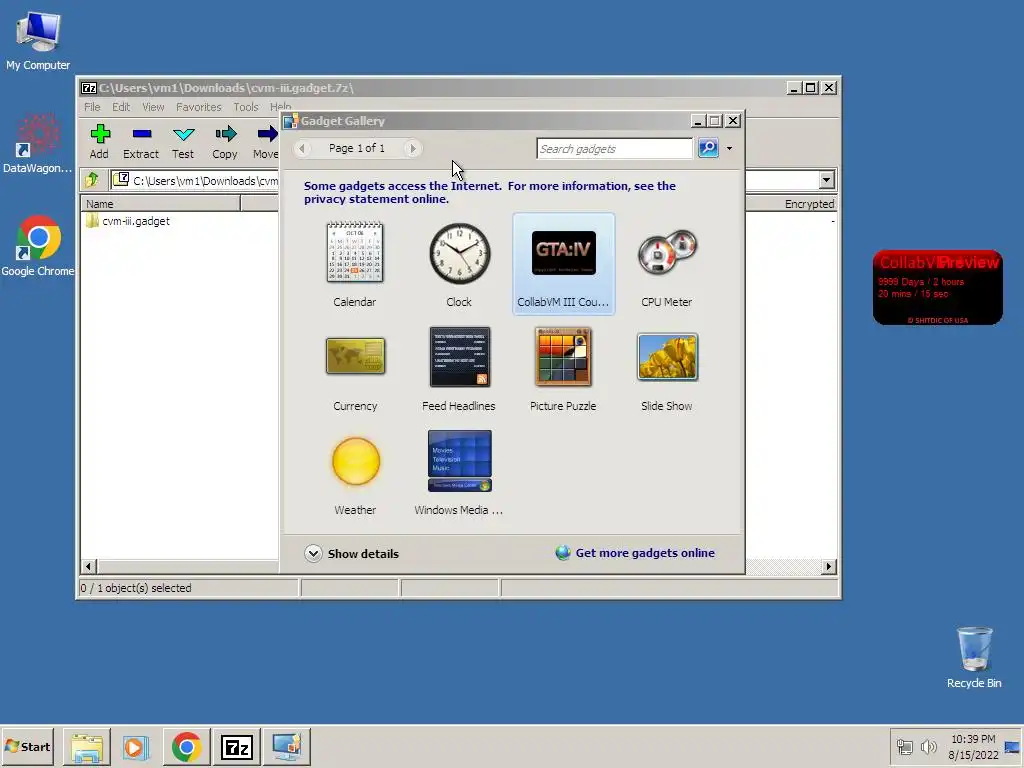Select the Currency gadget
Screen dimensions: 1024x768
[355, 369]
